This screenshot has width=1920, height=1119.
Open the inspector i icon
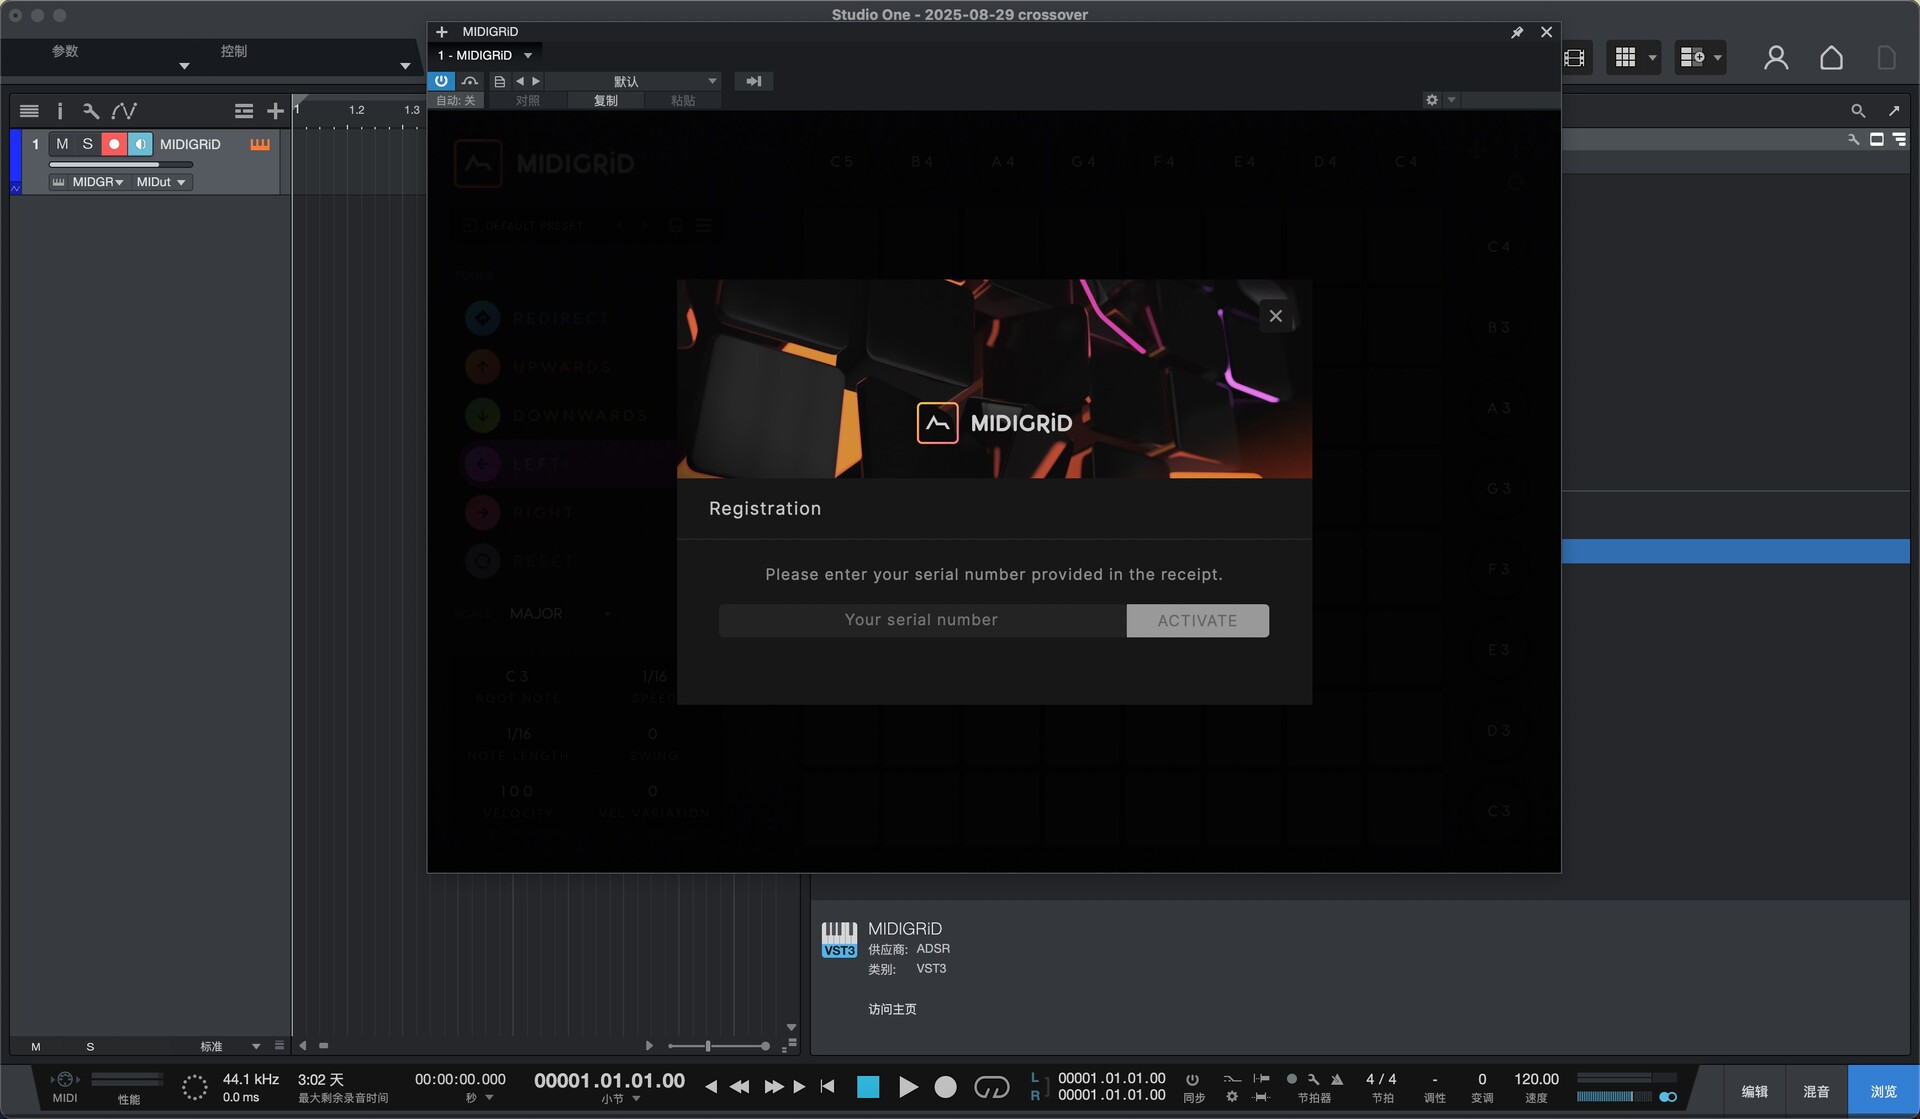tap(59, 111)
